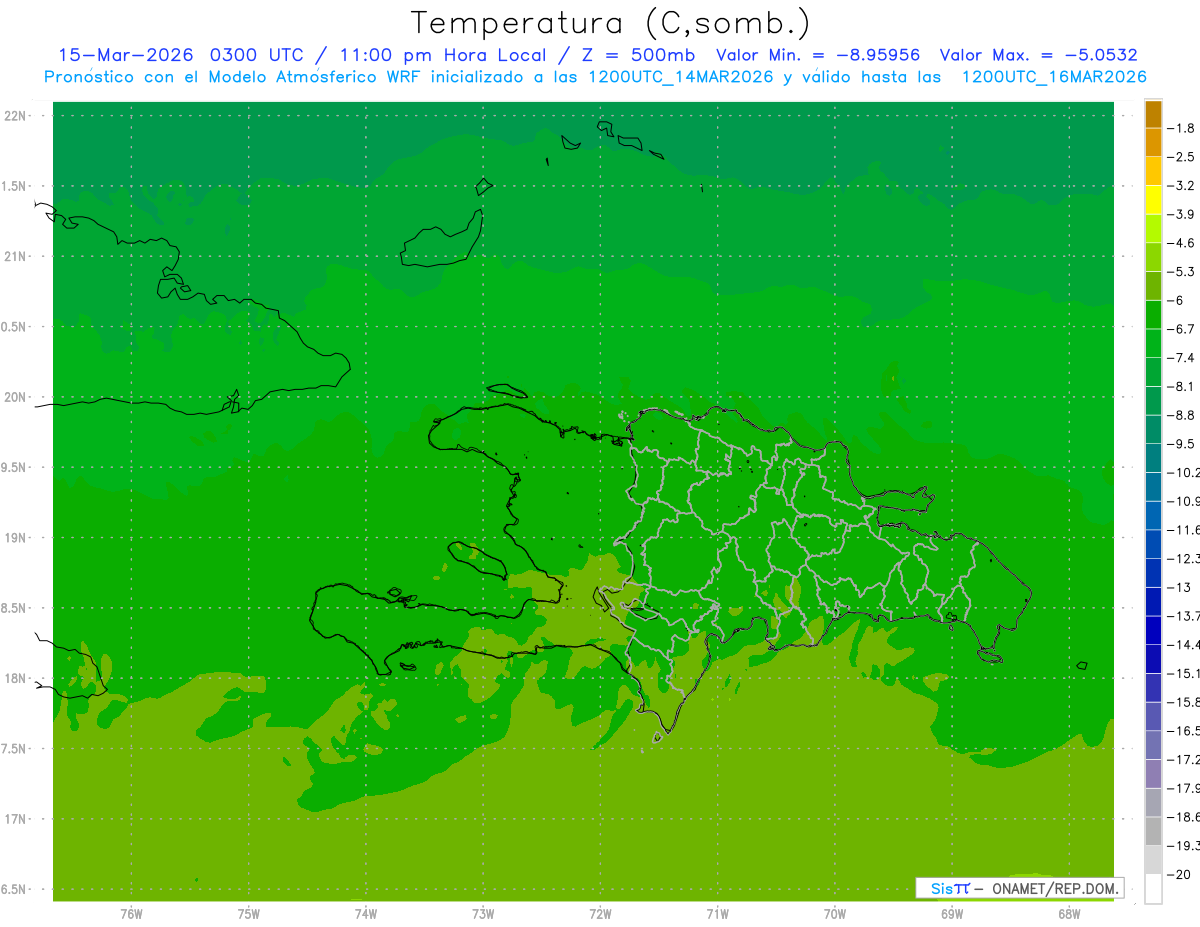The width and height of the screenshot is (1200, 927).
Task: Pick the bright yellow swatch in the colorbar
Action: point(1153,200)
